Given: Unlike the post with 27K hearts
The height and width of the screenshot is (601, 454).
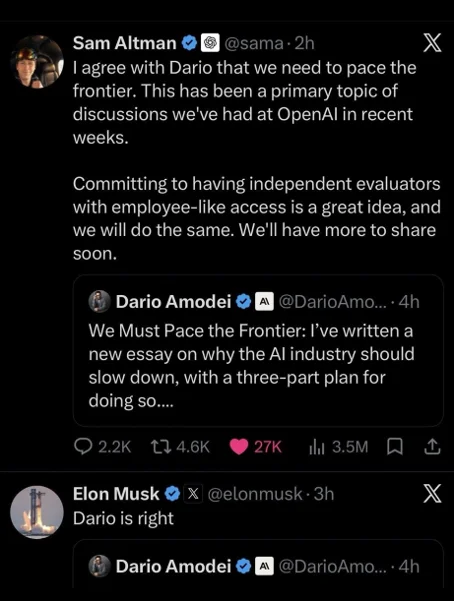Looking at the screenshot, I should (x=239, y=447).
